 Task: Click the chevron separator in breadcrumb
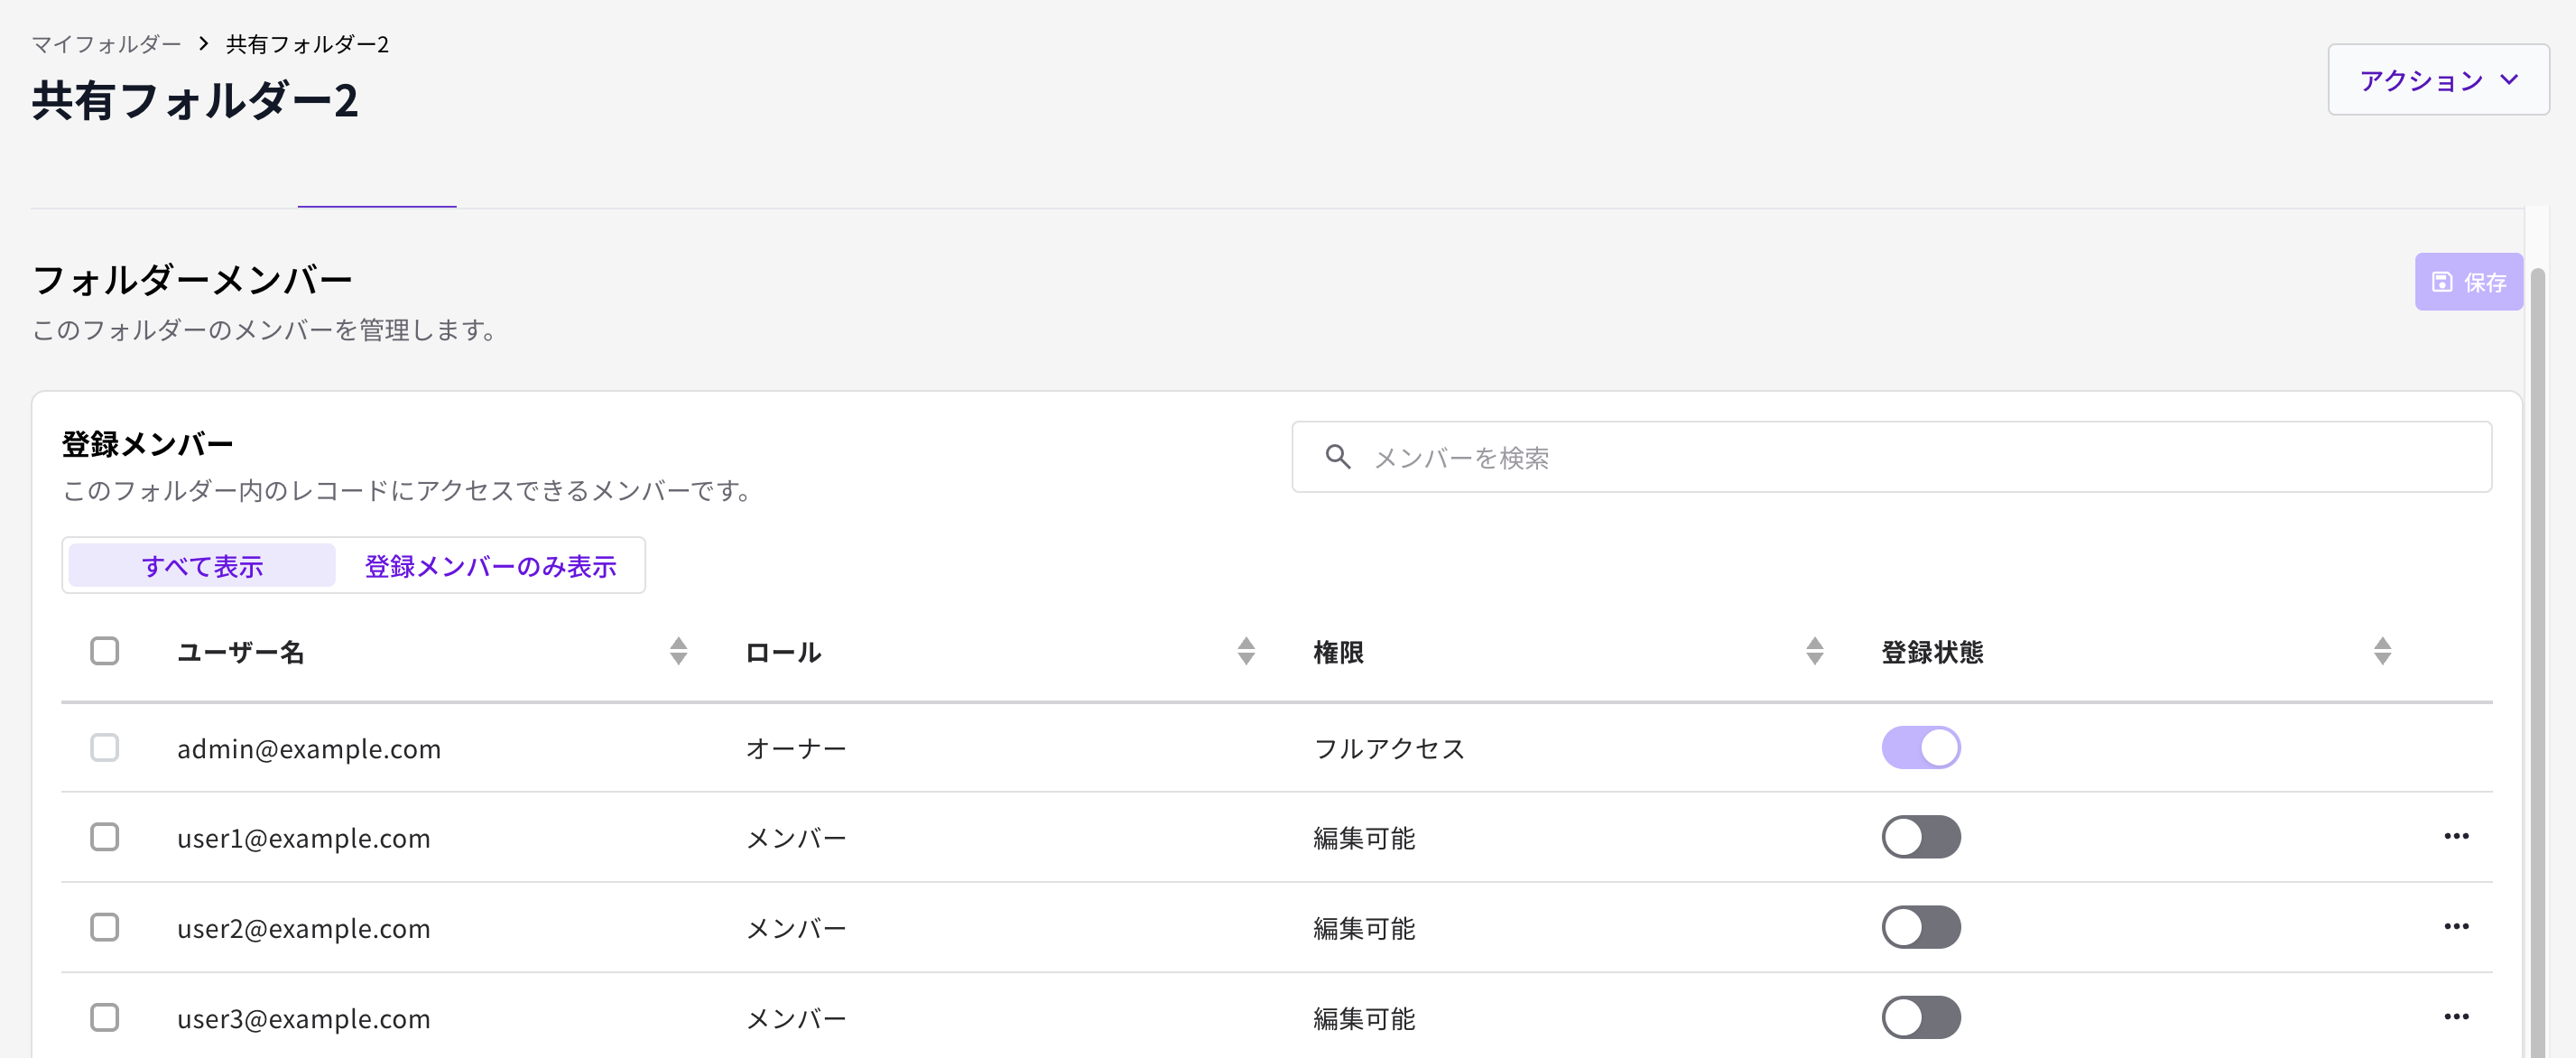point(204,44)
